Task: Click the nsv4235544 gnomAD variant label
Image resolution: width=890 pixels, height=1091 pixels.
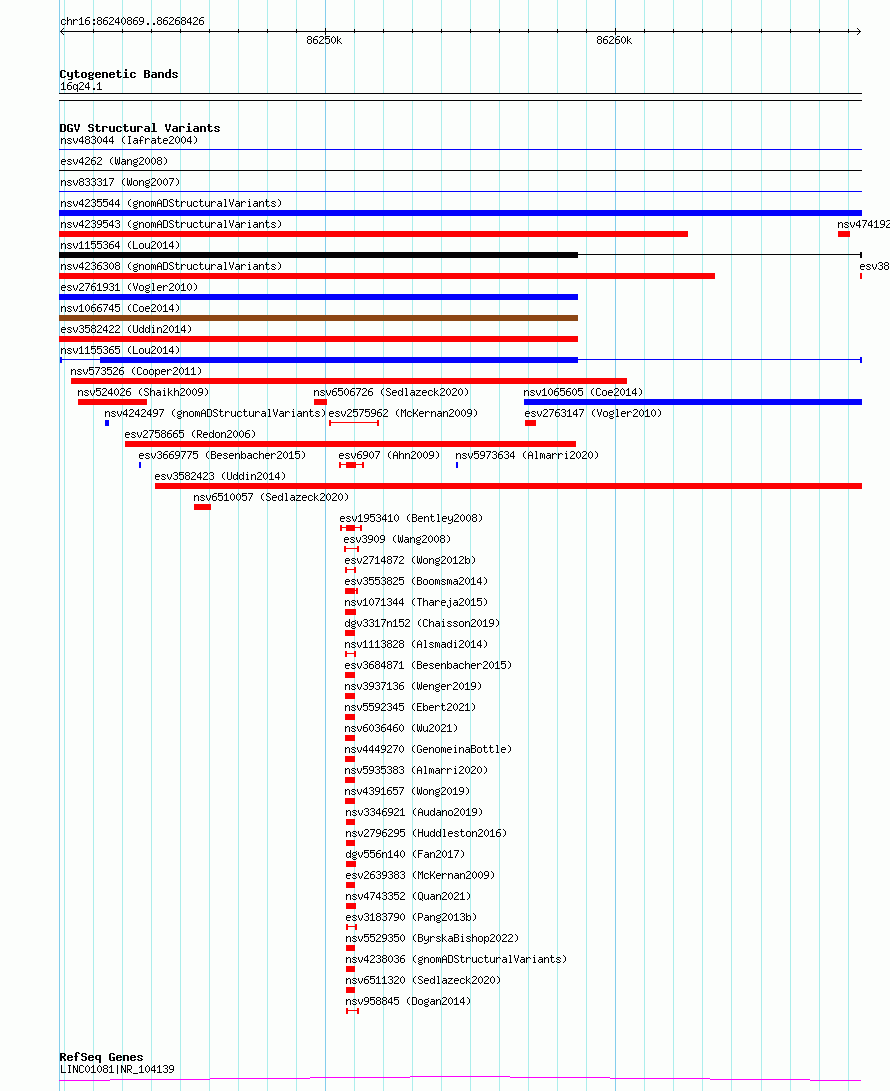Action: pos(171,203)
